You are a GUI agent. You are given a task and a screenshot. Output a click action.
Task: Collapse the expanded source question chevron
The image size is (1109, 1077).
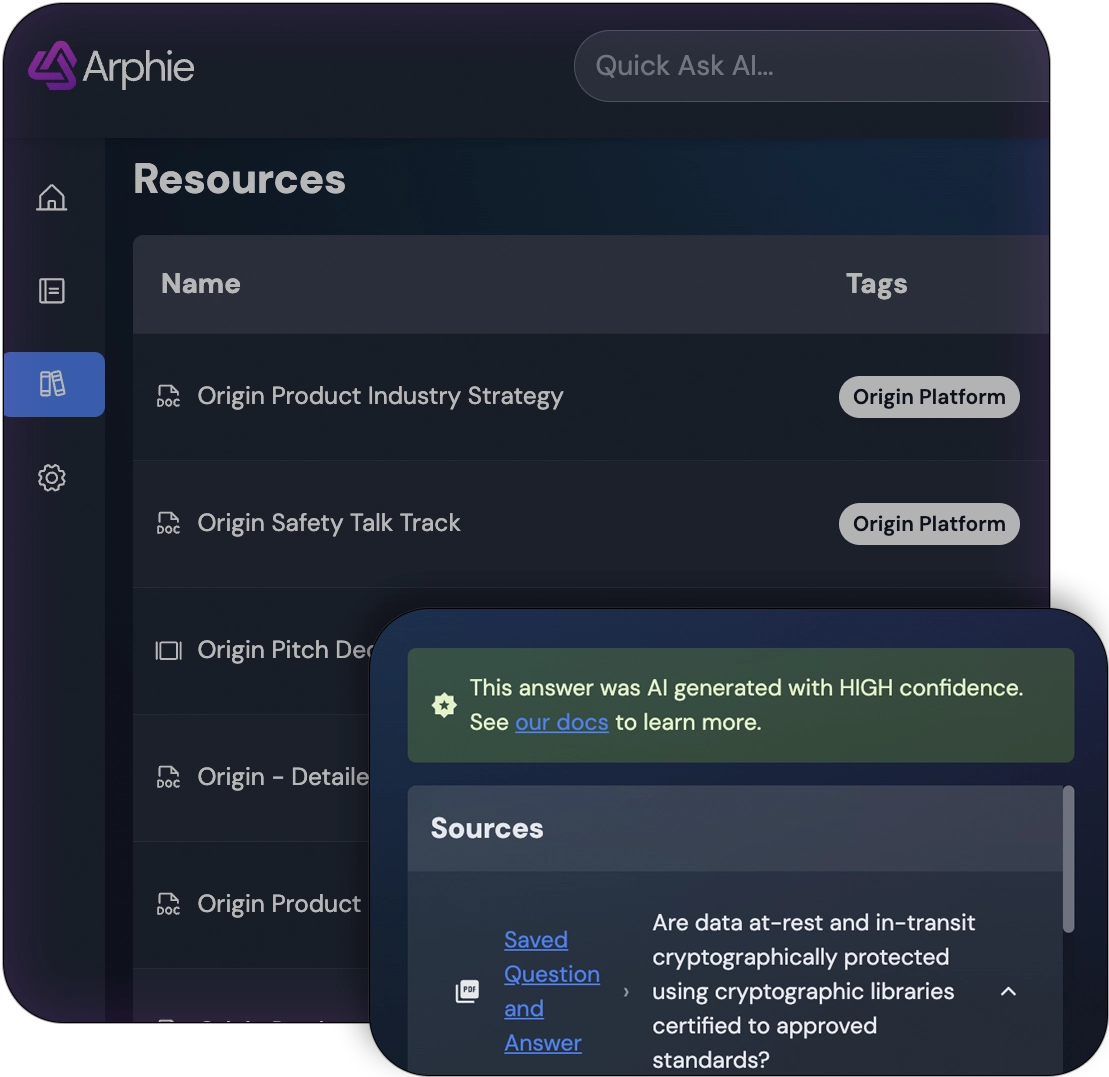pyautogui.click(x=1008, y=991)
